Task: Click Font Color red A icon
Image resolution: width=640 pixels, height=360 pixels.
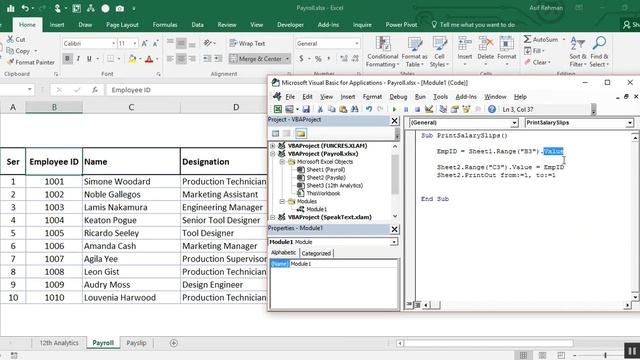Action: tap(149, 59)
